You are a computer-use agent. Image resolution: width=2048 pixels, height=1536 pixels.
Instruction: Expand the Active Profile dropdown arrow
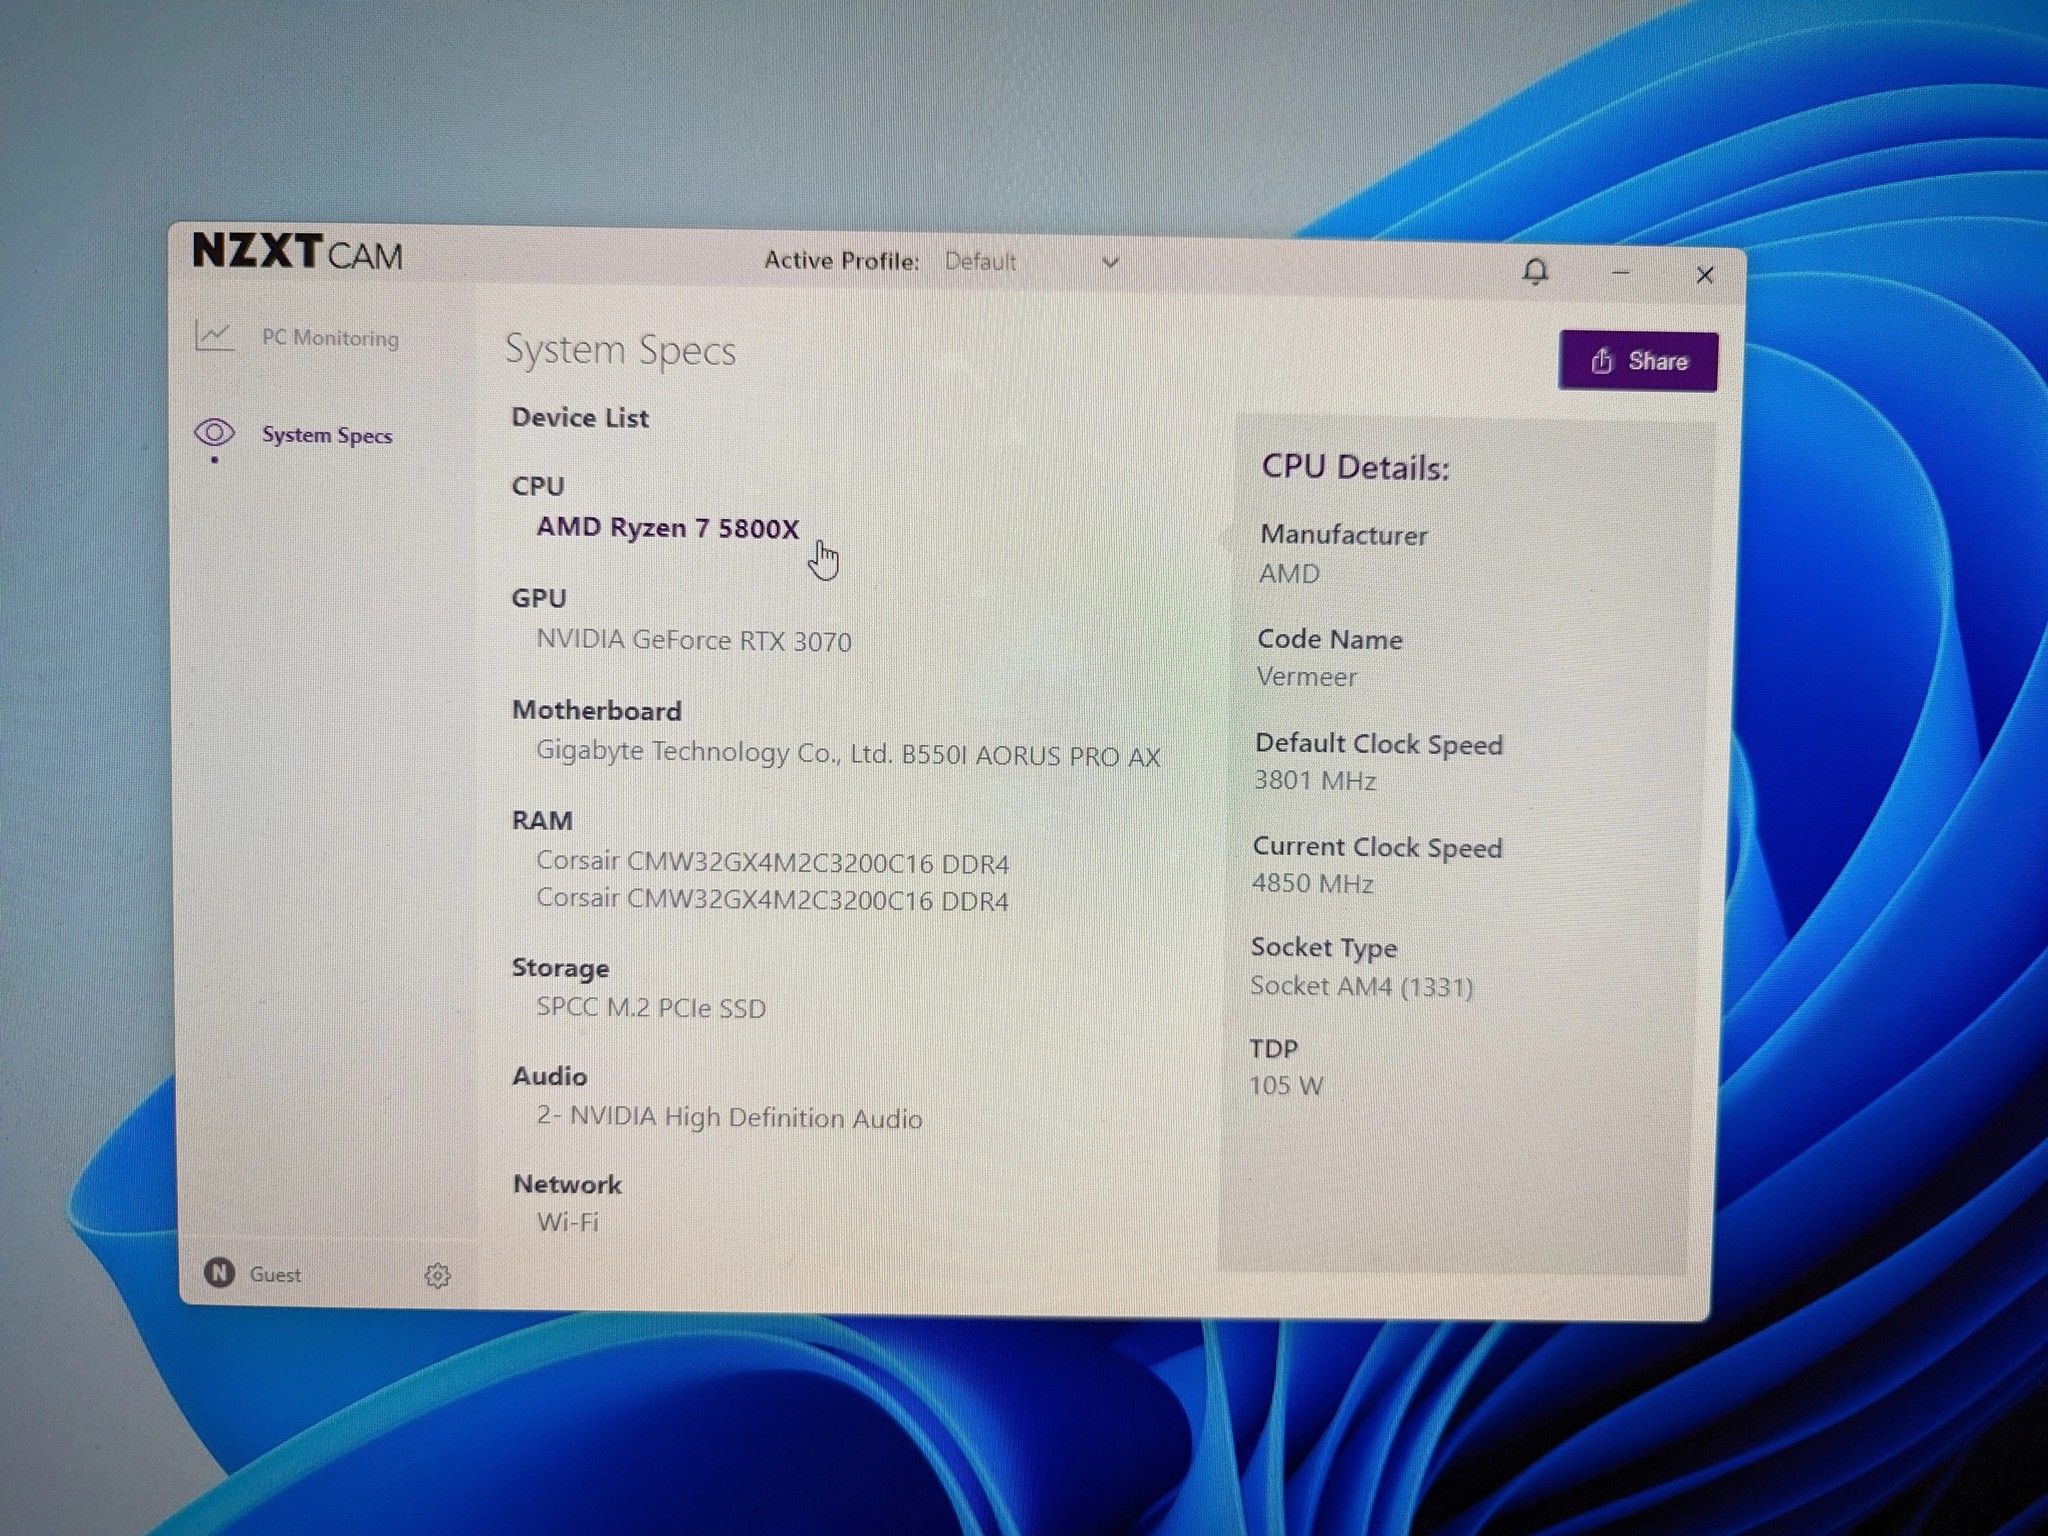tap(1110, 263)
